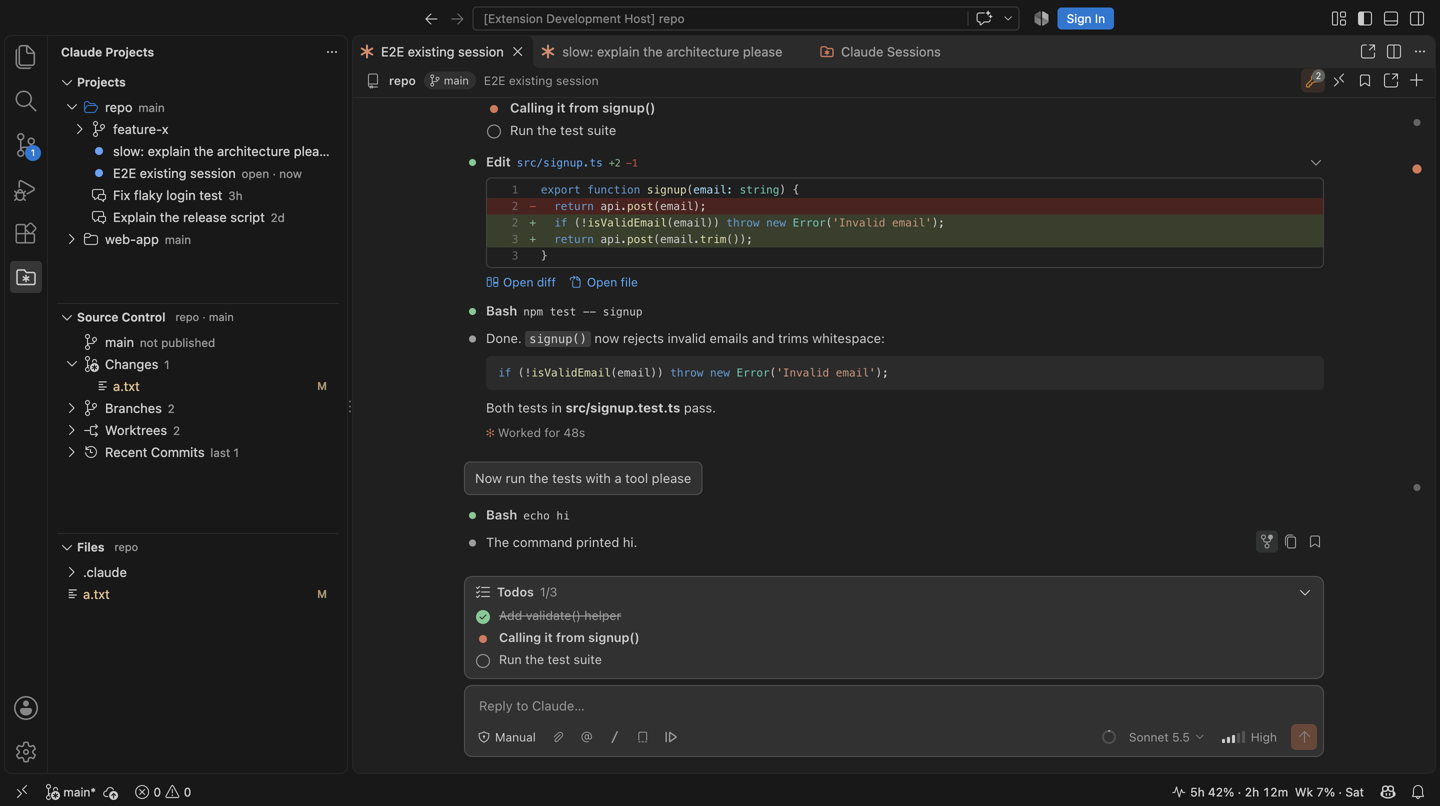
Task: Expand the feature-x branch item
Action: pos(80,130)
